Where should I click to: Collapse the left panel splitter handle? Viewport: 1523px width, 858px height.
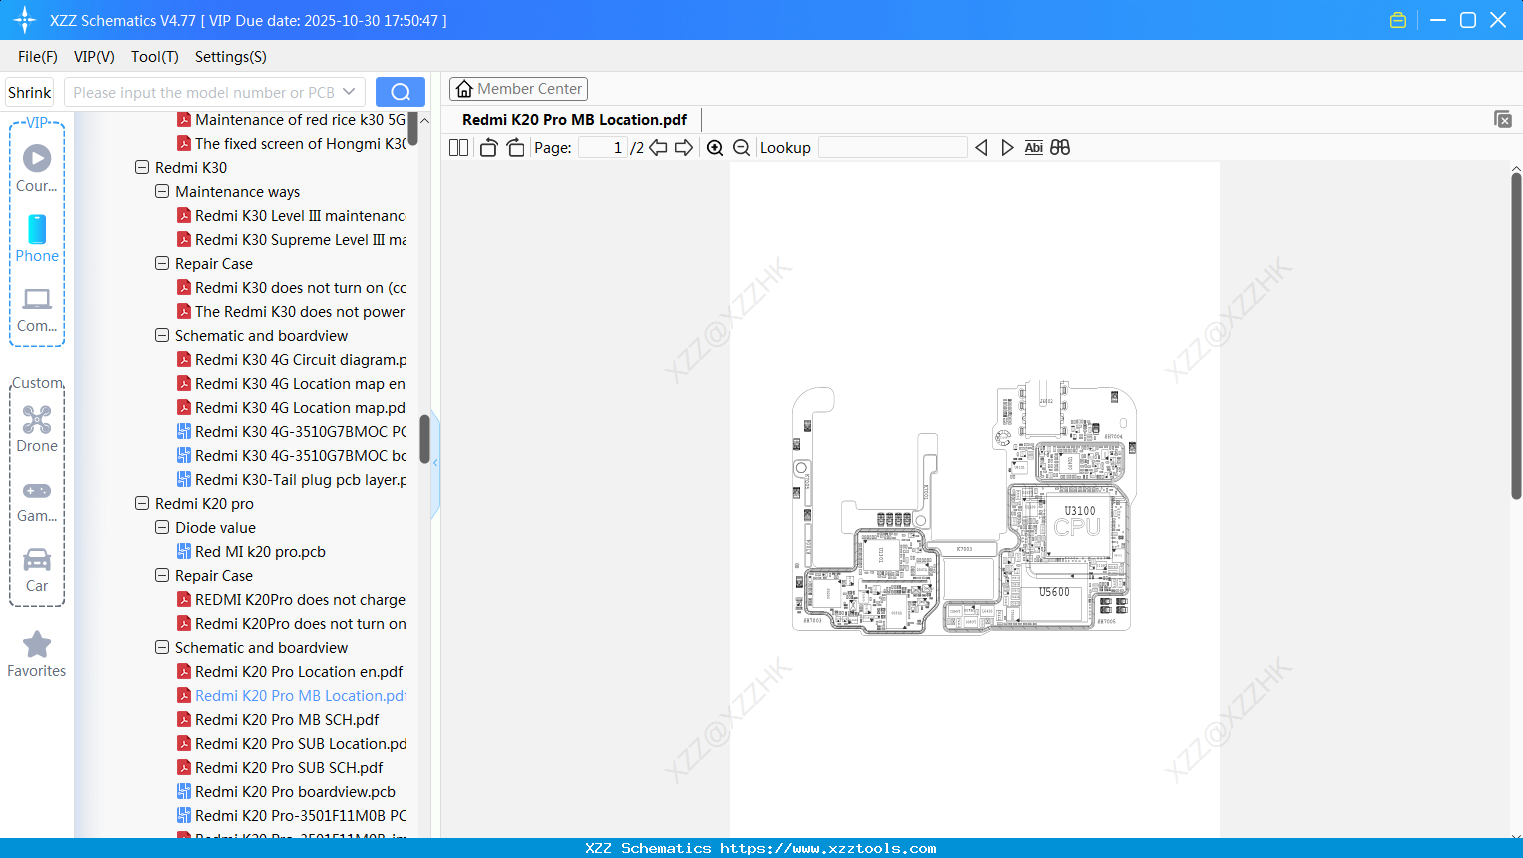[x=435, y=464]
